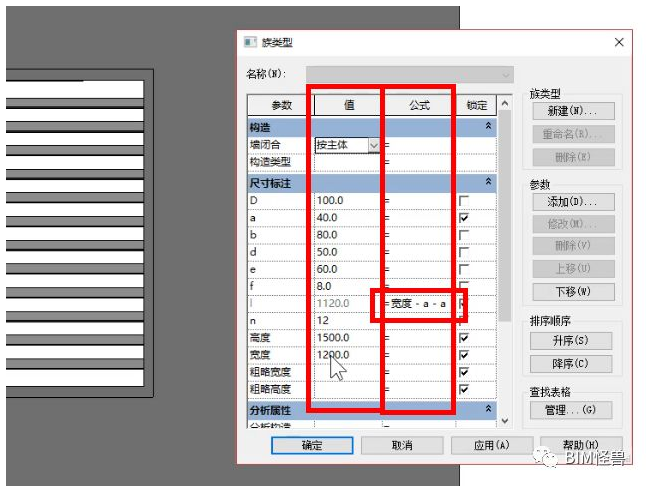Click the 值 column header
The width and height of the screenshot is (646, 491).
(x=346, y=105)
